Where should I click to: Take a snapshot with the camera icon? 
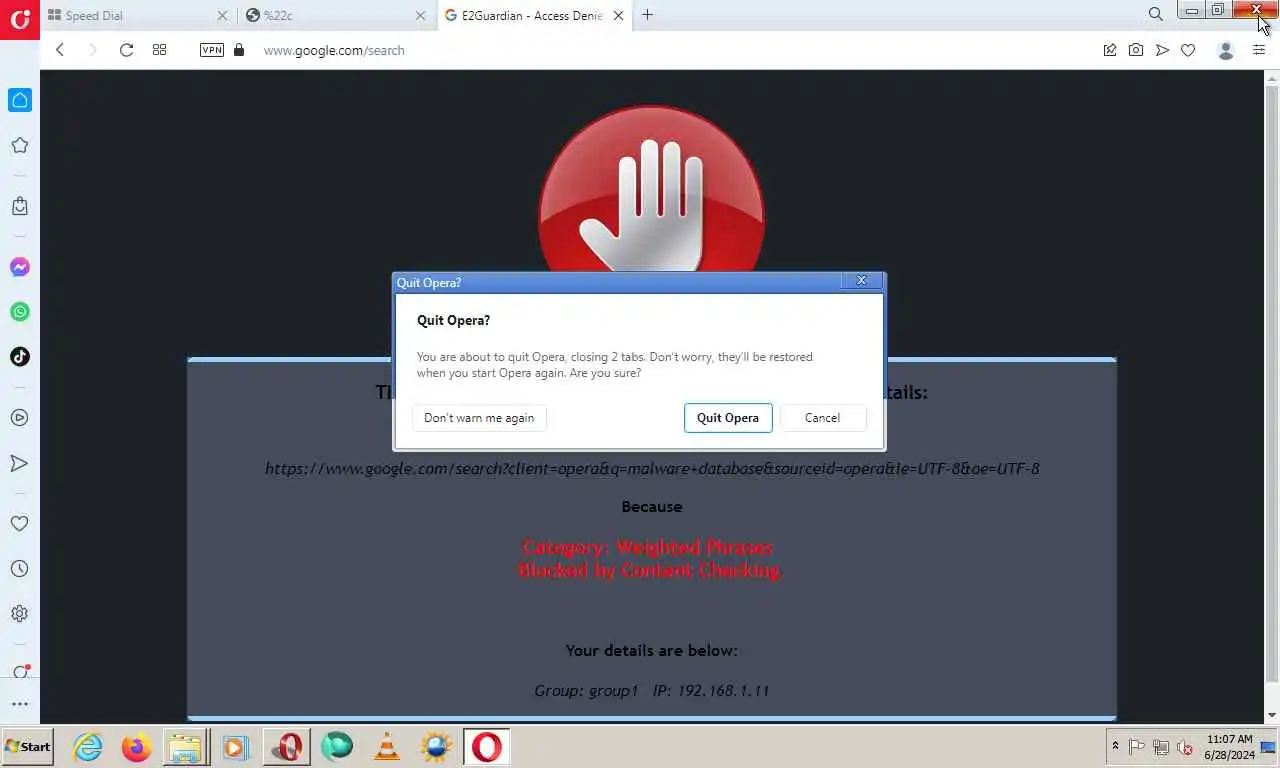coord(1136,50)
